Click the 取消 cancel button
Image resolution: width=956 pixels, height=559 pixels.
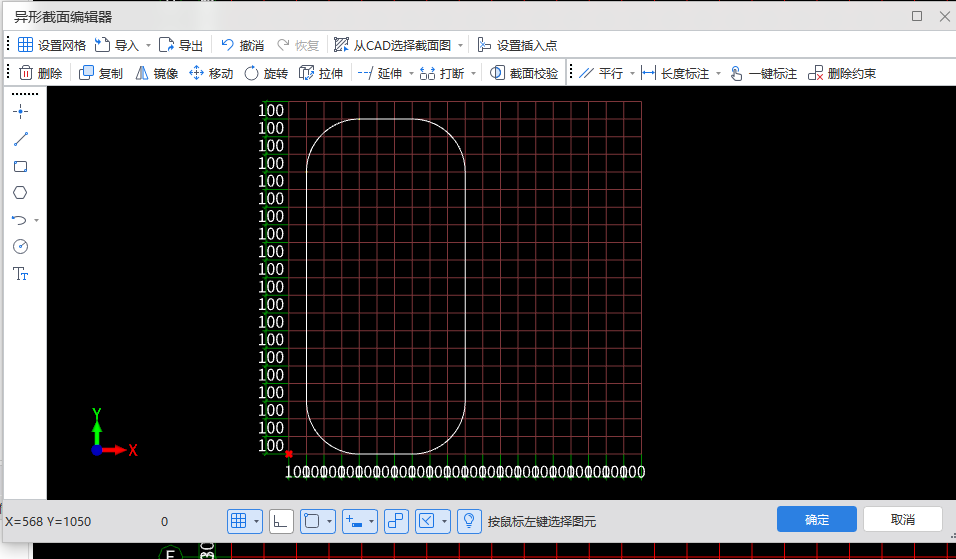903,519
